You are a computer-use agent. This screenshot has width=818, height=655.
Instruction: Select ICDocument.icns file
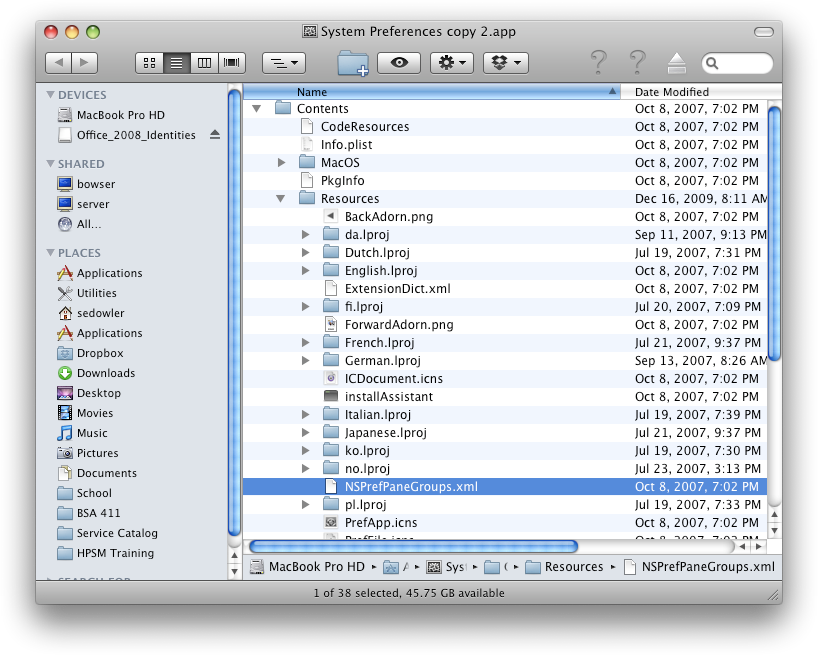(505, 379)
